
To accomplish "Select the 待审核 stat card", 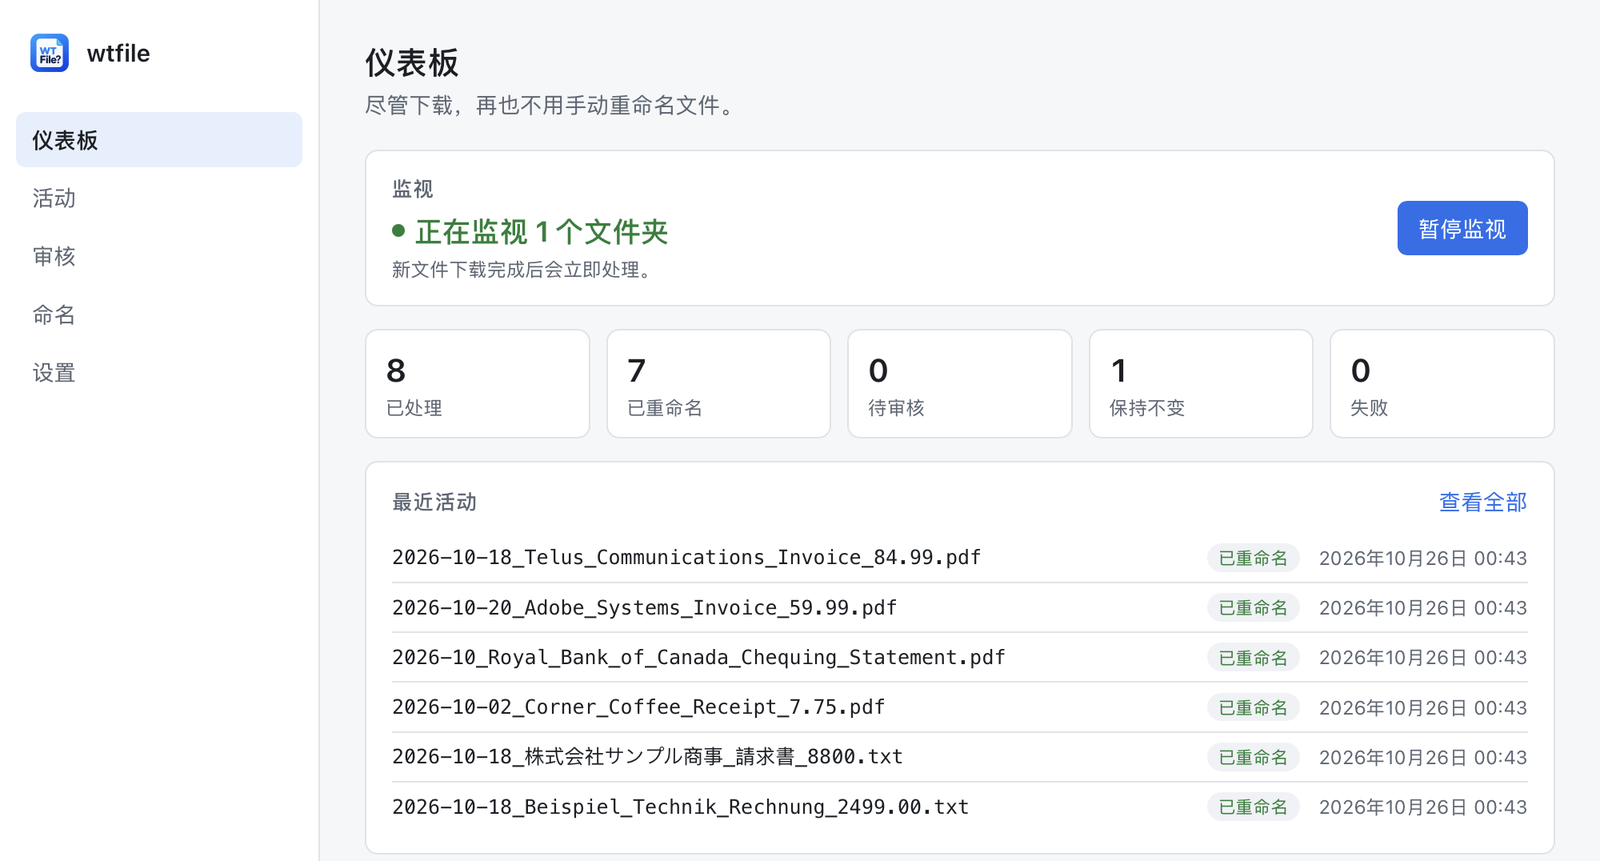I will pyautogui.click(x=960, y=384).
